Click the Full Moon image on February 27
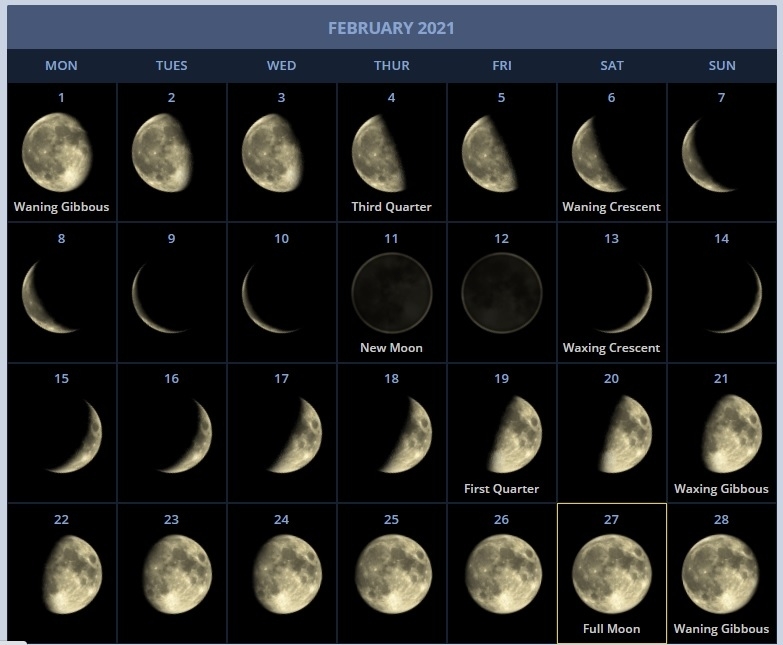Image resolution: width=783 pixels, height=645 pixels. coord(612,575)
